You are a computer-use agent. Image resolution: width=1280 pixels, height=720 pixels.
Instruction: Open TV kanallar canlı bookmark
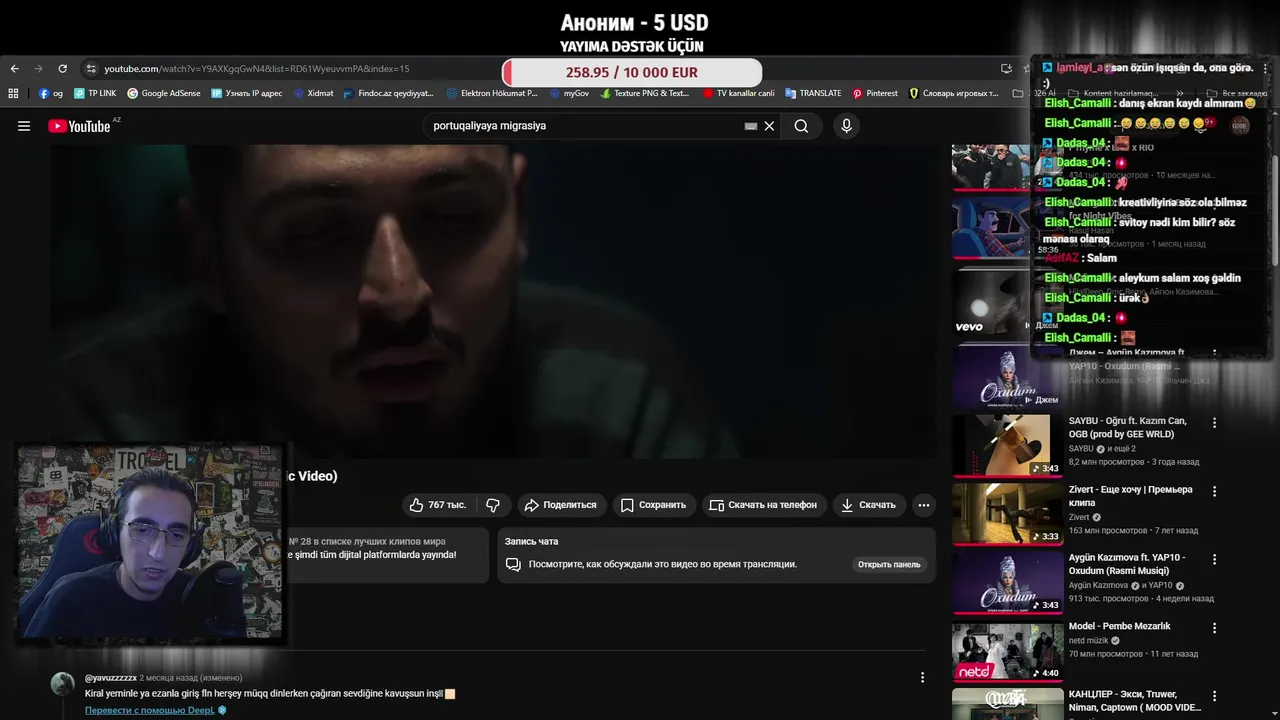click(738, 93)
